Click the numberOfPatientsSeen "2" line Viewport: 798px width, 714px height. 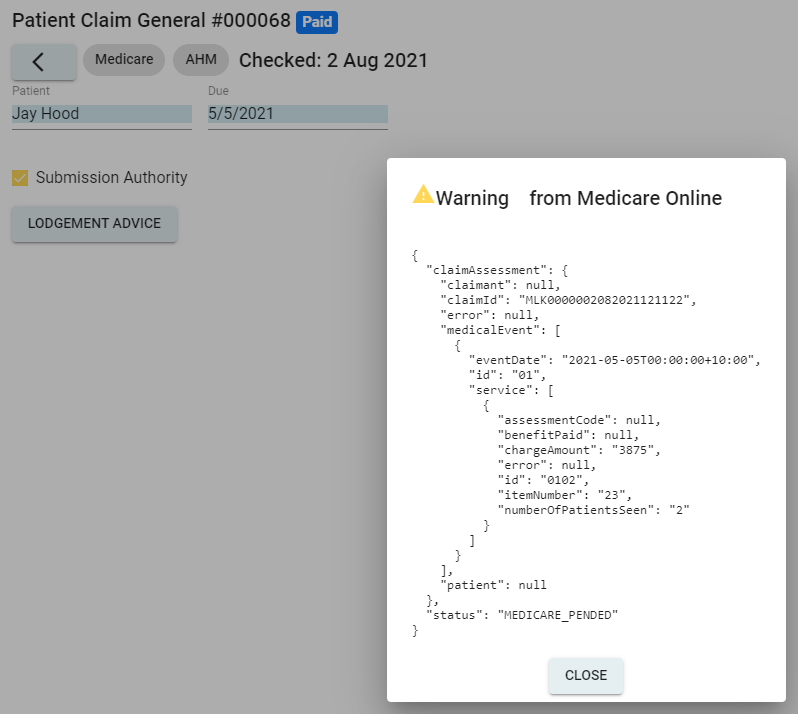(593, 510)
